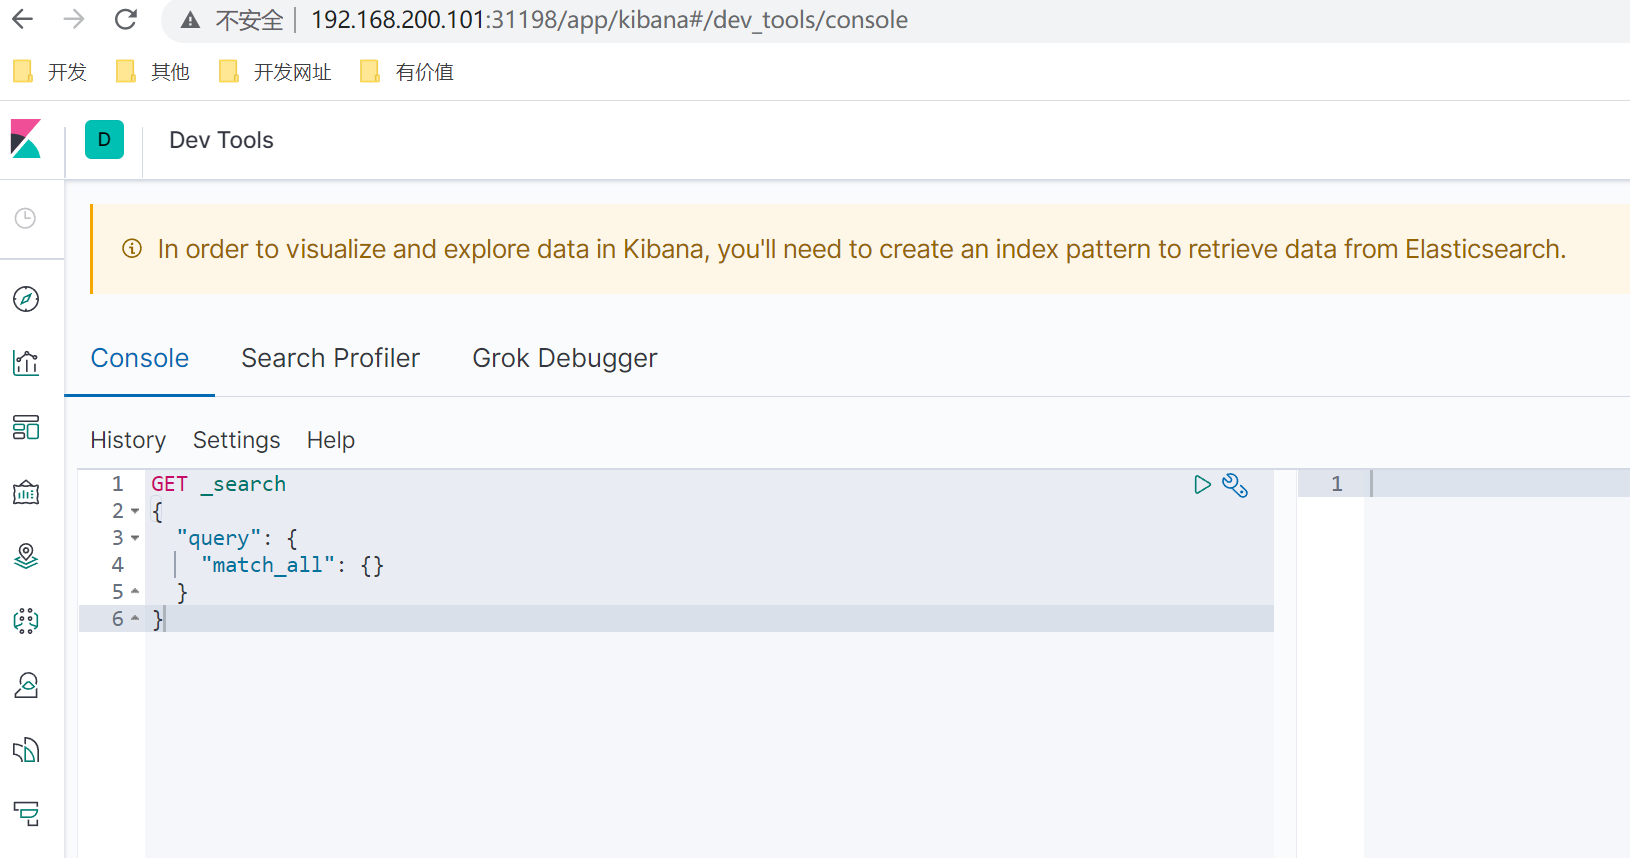The height and width of the screenshot is (858, 1630).
Task: Click browser back arrow
Action: click(x=22, y=19)
